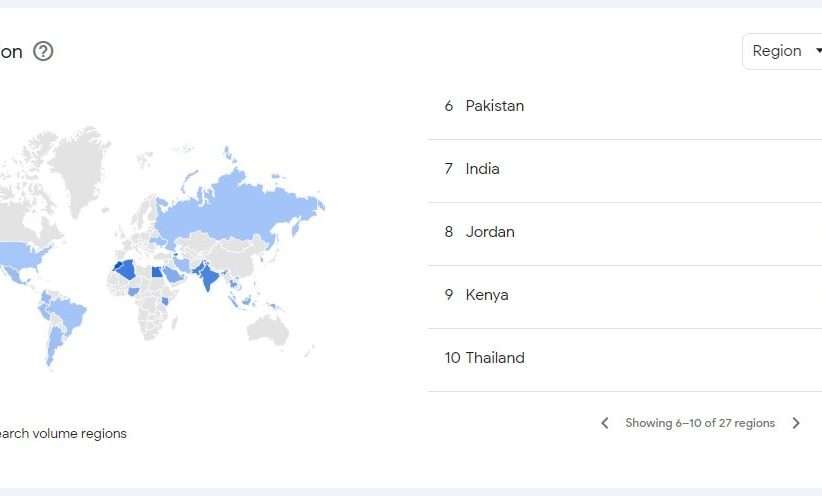Open the Region dropdown

[784, 51]
